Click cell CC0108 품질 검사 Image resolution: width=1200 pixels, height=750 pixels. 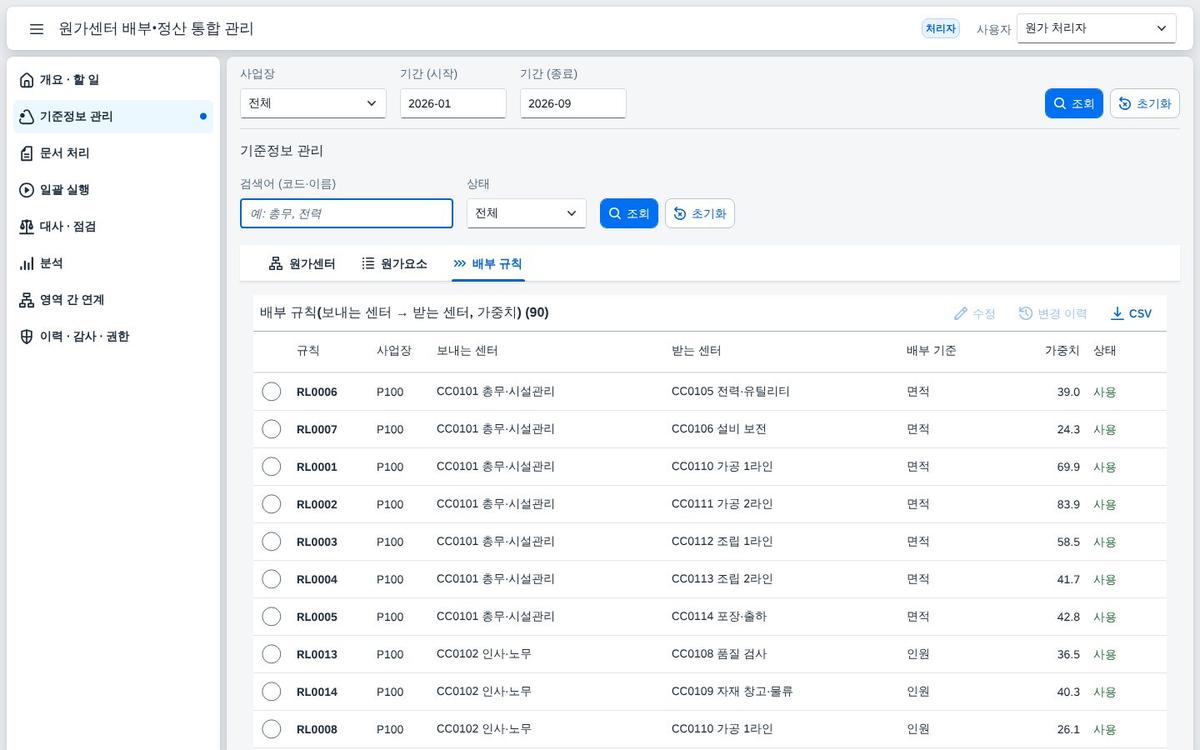(x=719, y=654)
